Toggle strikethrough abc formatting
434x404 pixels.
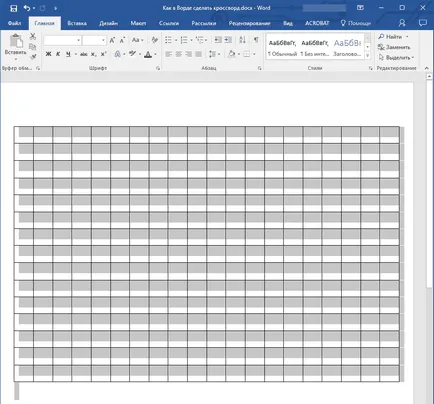click(84, 54)
